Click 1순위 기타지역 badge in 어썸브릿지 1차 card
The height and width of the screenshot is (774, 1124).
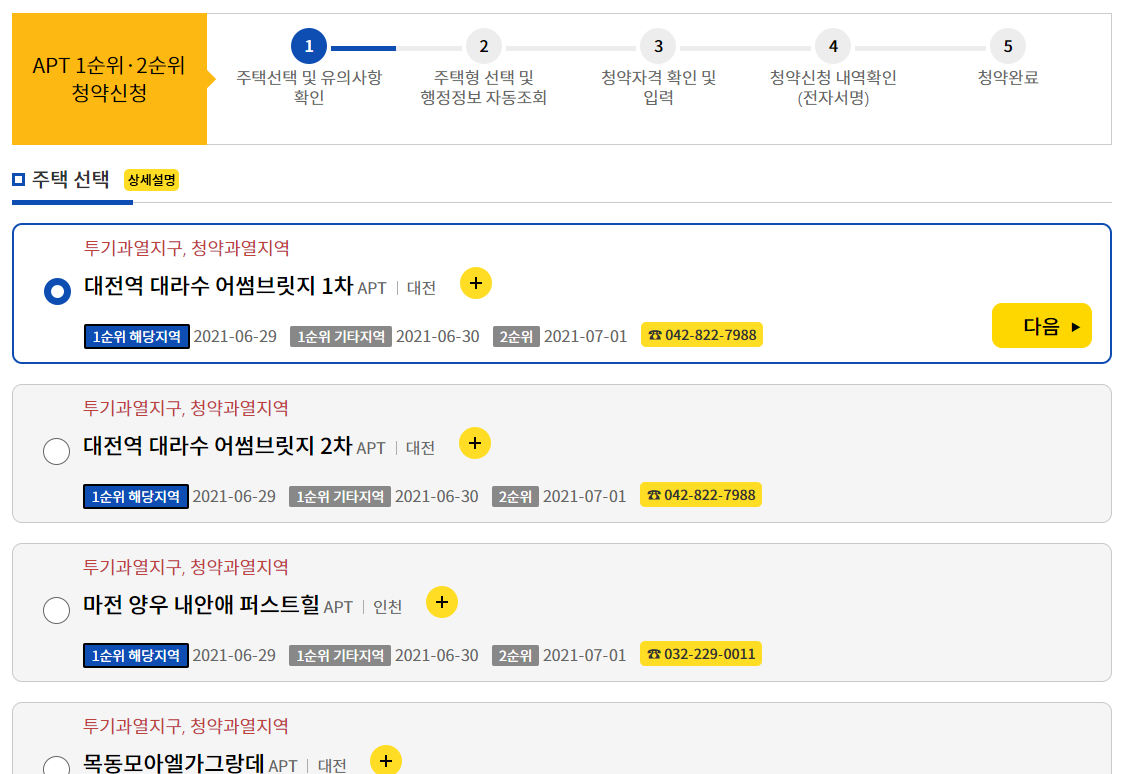point(341,336)
